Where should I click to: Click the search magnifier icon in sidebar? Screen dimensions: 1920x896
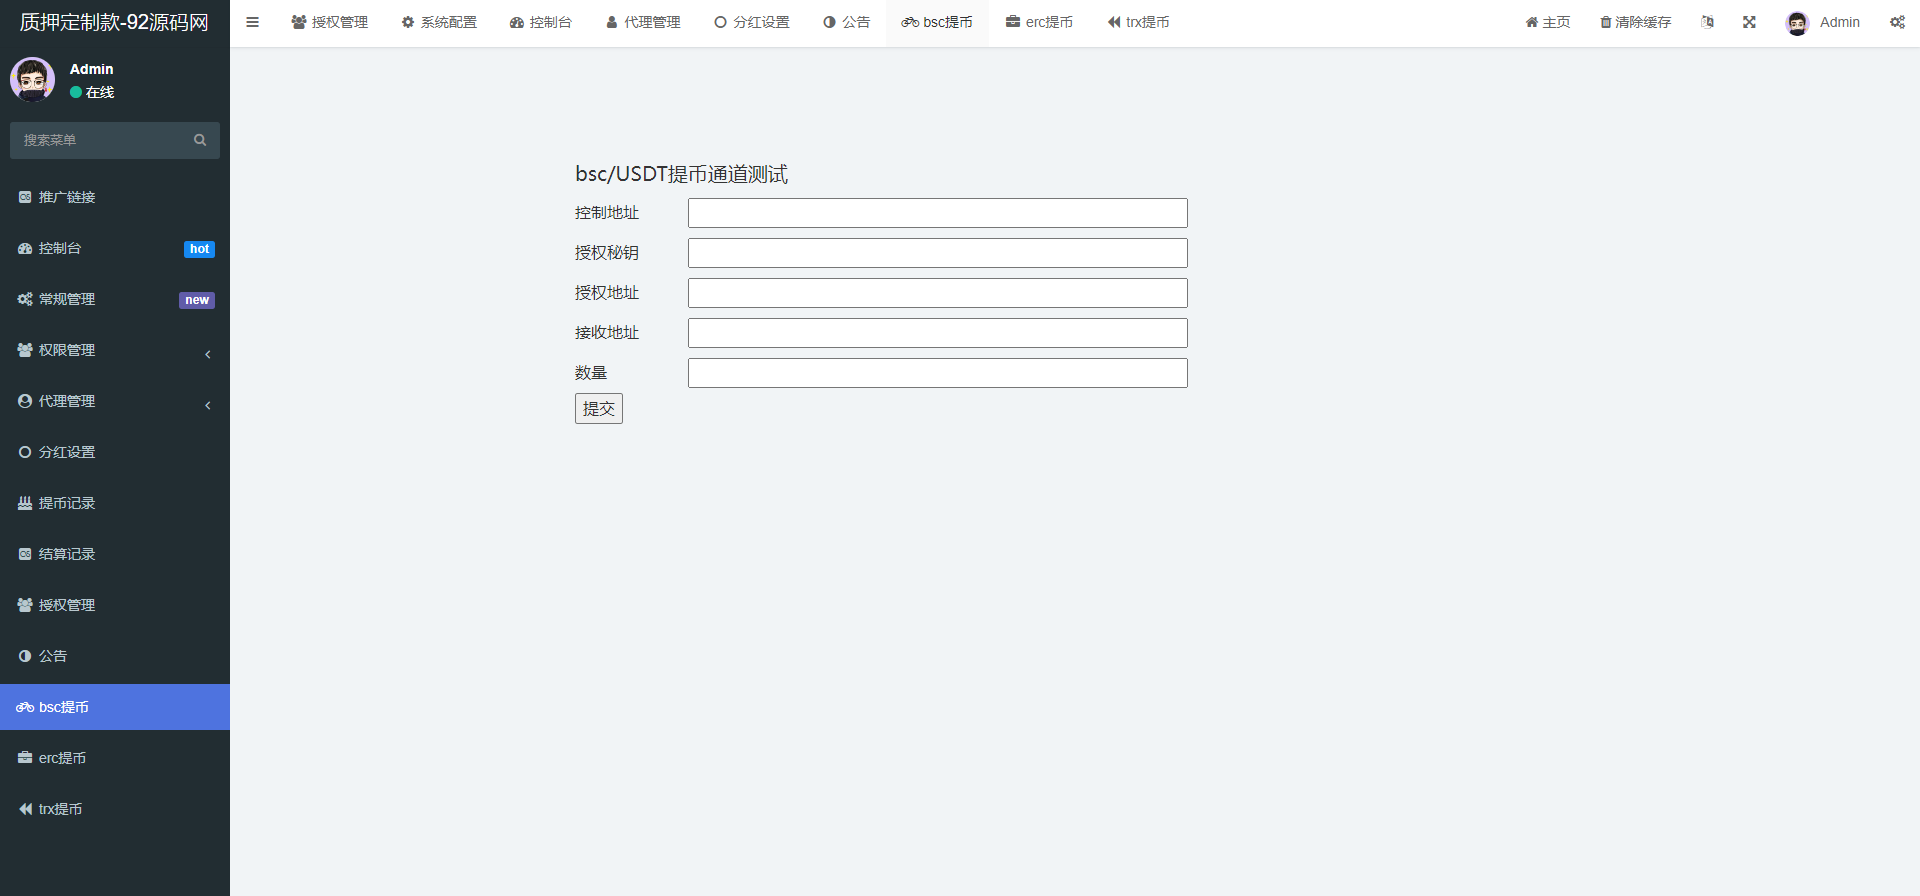(x=200, y=140)
